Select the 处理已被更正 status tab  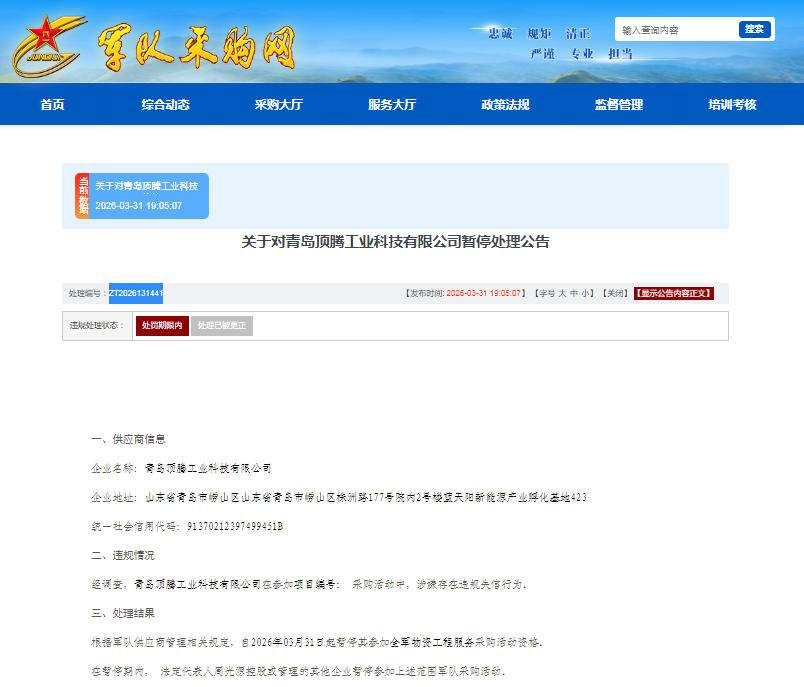point(222,326)
